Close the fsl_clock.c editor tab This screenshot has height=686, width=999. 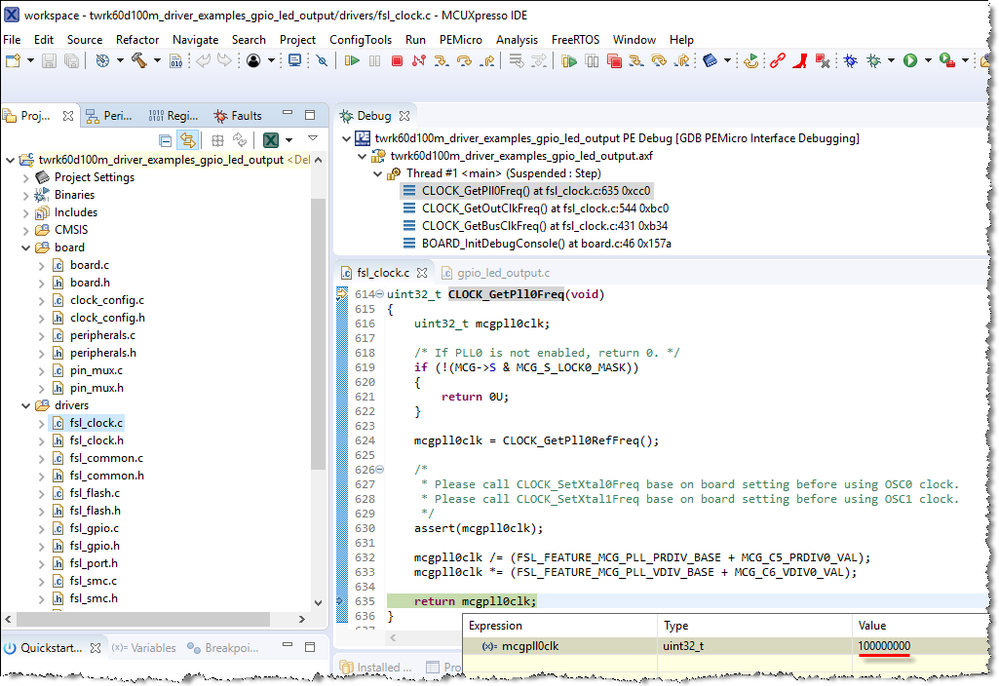422,273
